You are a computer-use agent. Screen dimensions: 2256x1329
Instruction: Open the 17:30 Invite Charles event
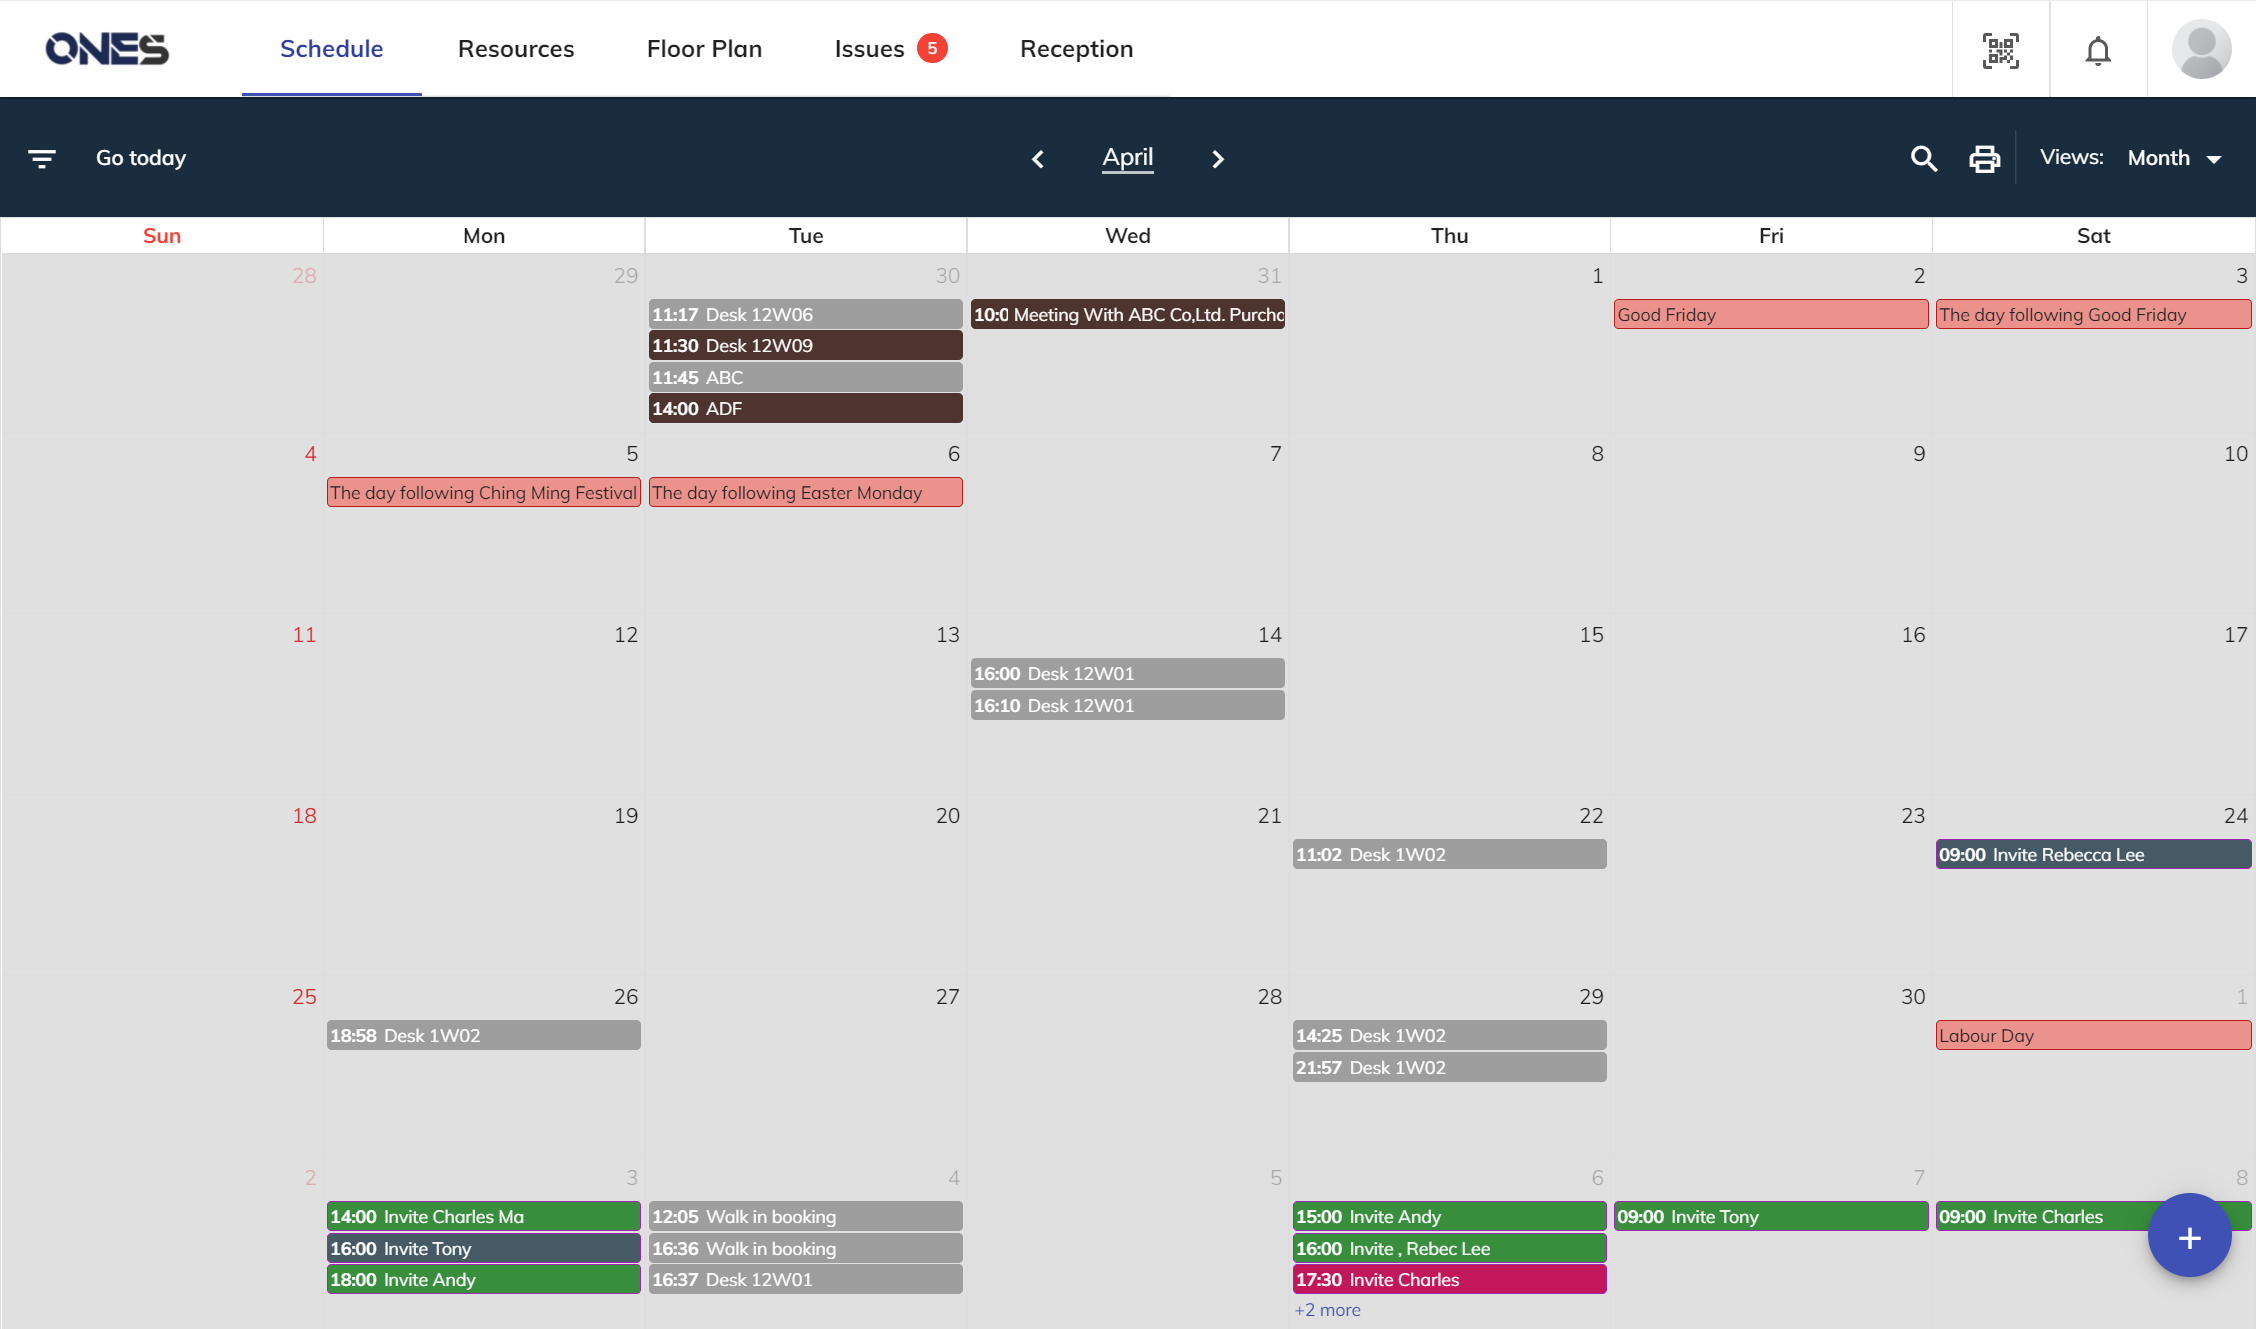[x=1449, y=1280]
